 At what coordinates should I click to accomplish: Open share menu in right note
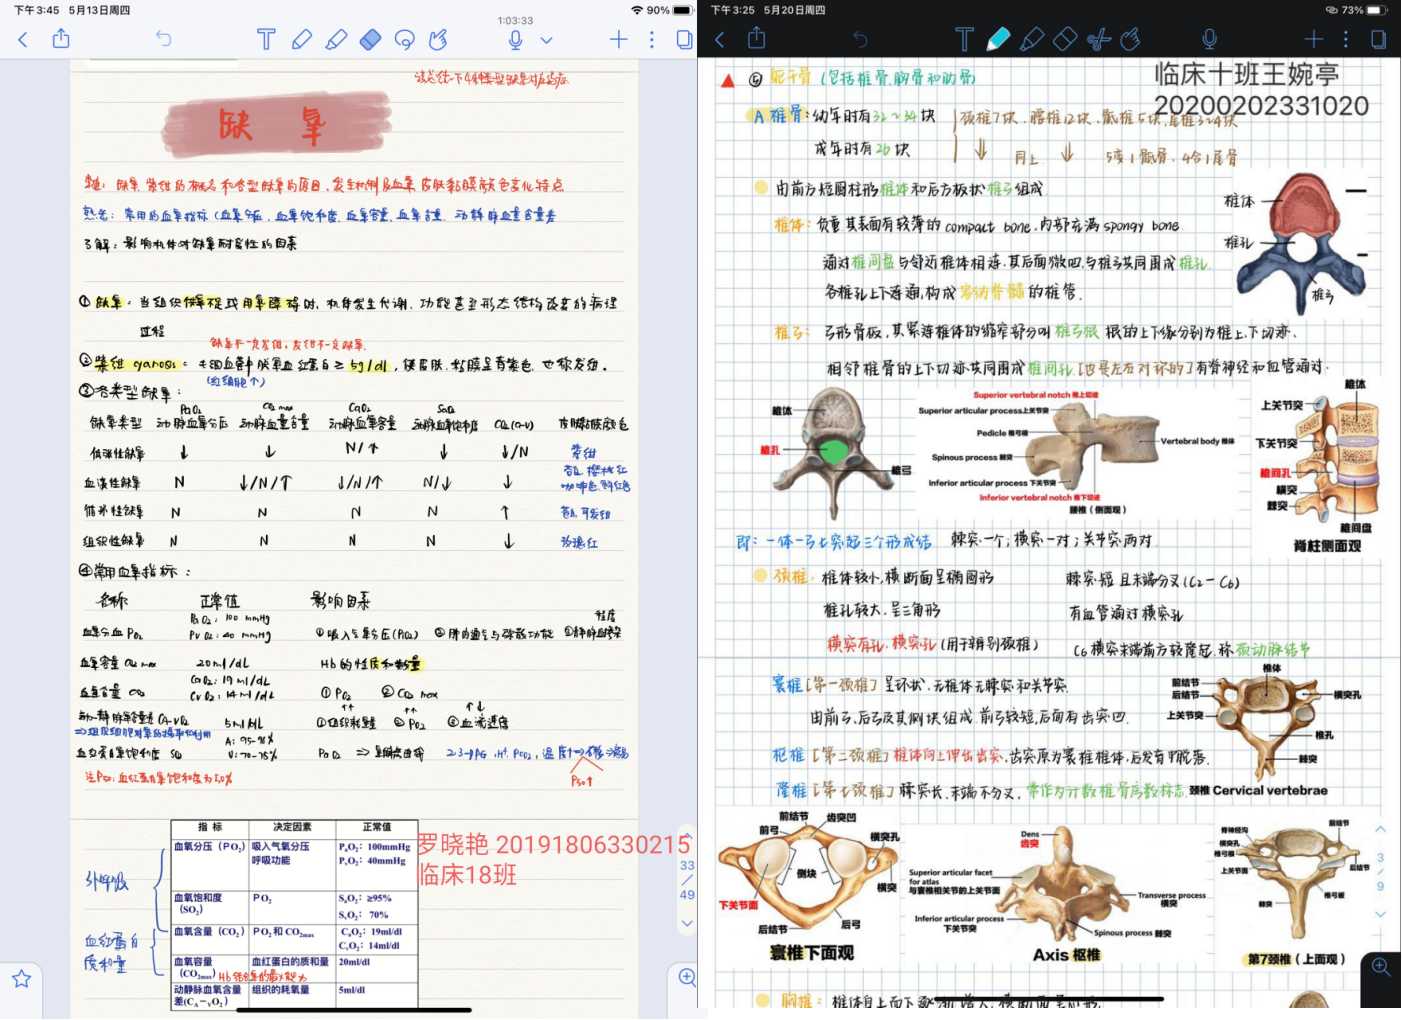(757, 38)
